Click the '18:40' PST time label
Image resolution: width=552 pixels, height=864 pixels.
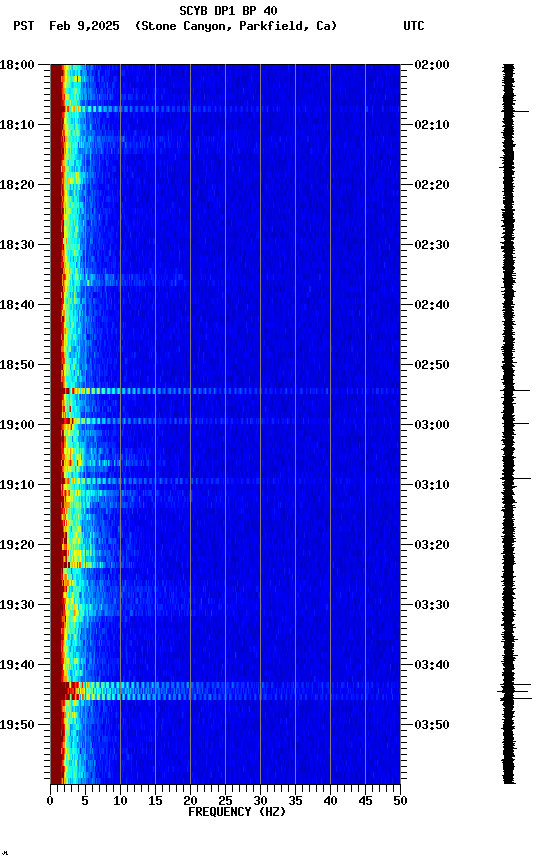click(x=17, y=305)
